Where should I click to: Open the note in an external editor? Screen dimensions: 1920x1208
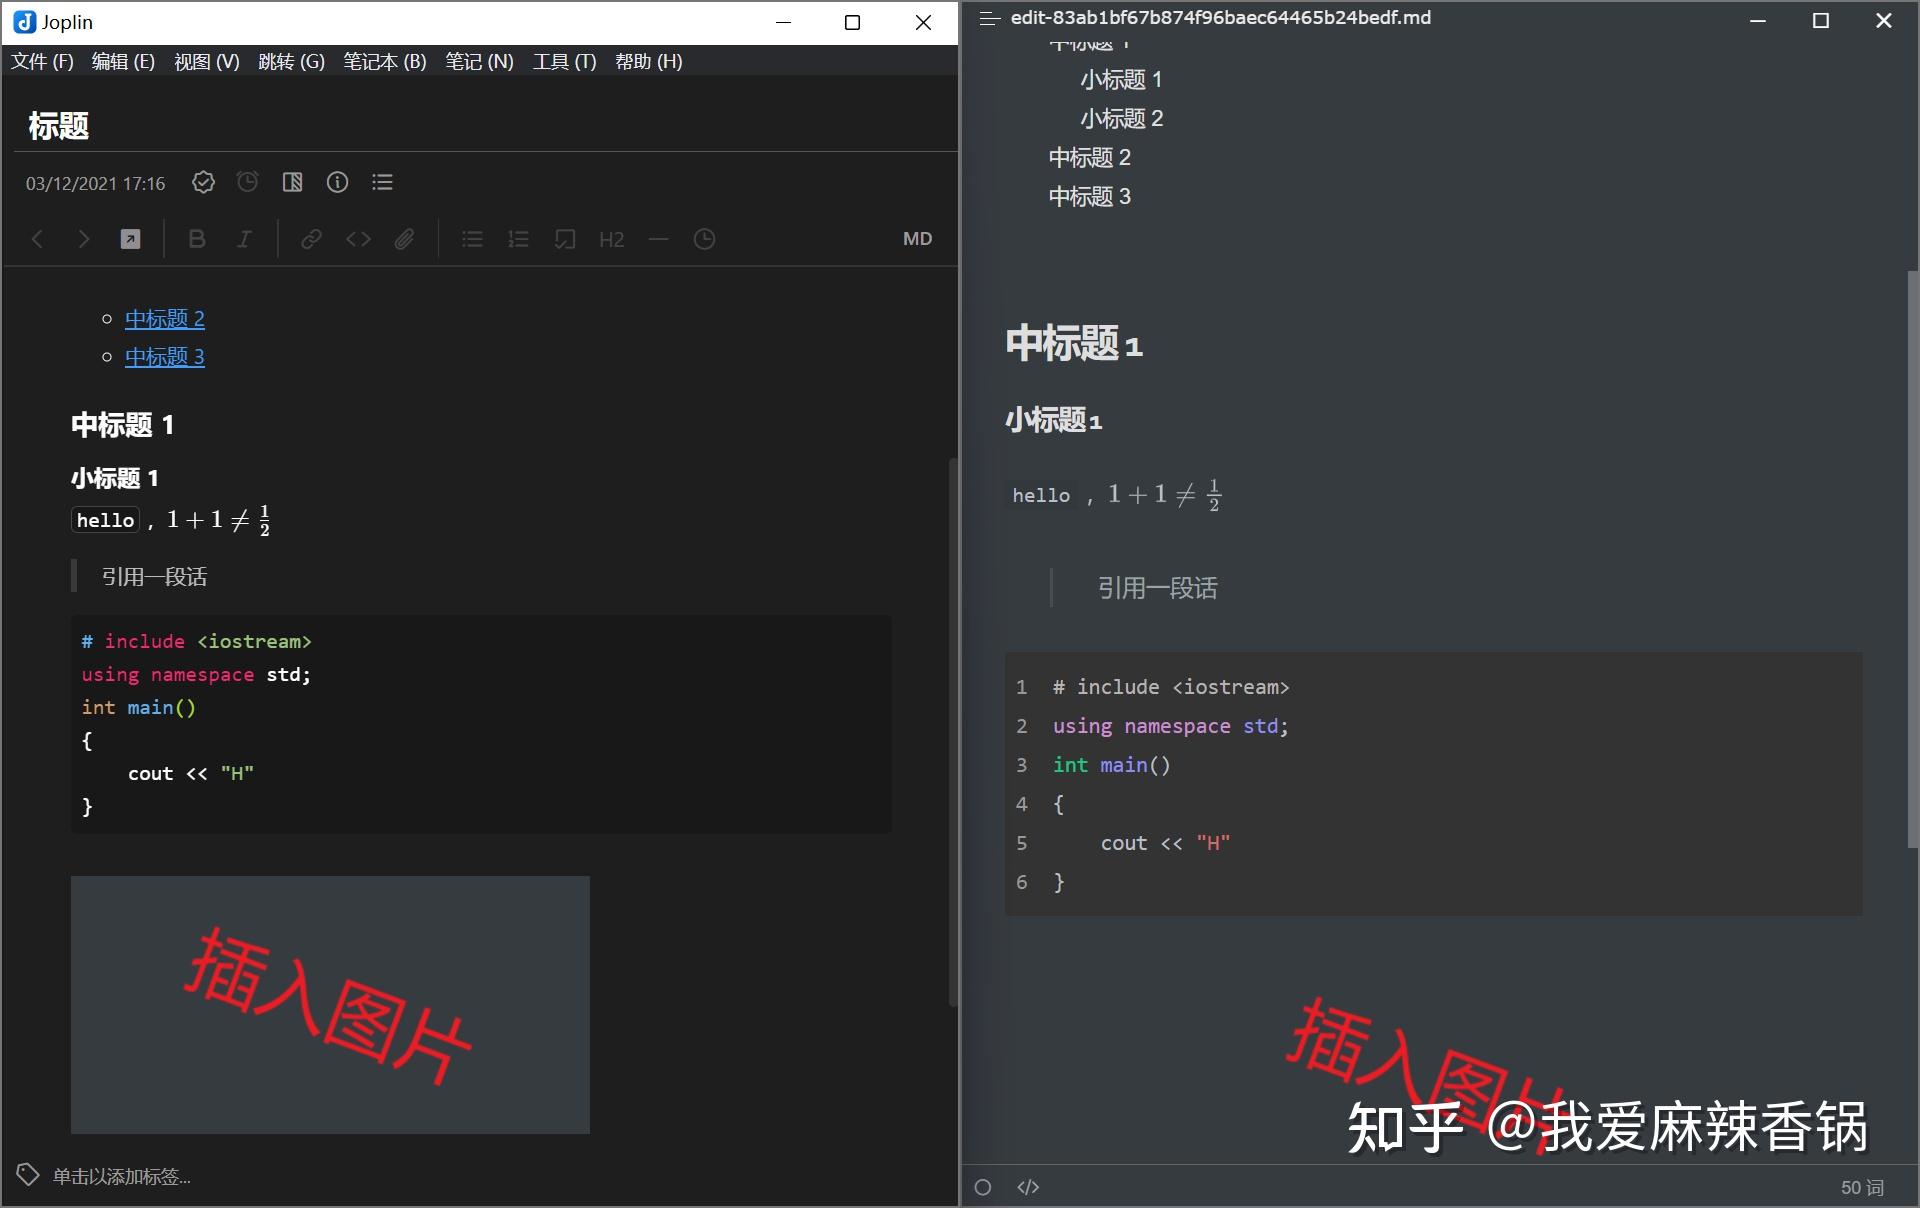pos(130,239)
